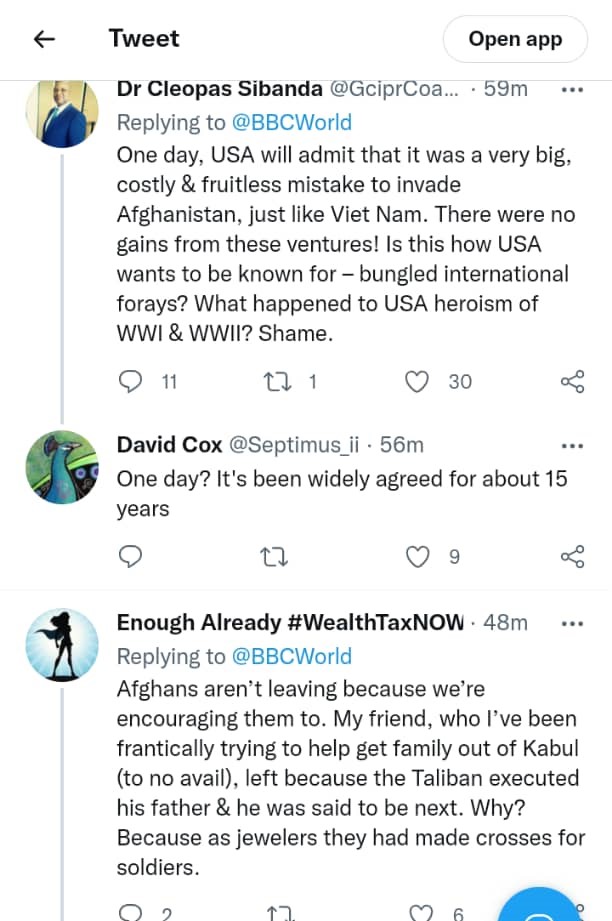Like David Cox's tweet
The height and width of the screenshot is (921, 612).
(x=418, y=556)
